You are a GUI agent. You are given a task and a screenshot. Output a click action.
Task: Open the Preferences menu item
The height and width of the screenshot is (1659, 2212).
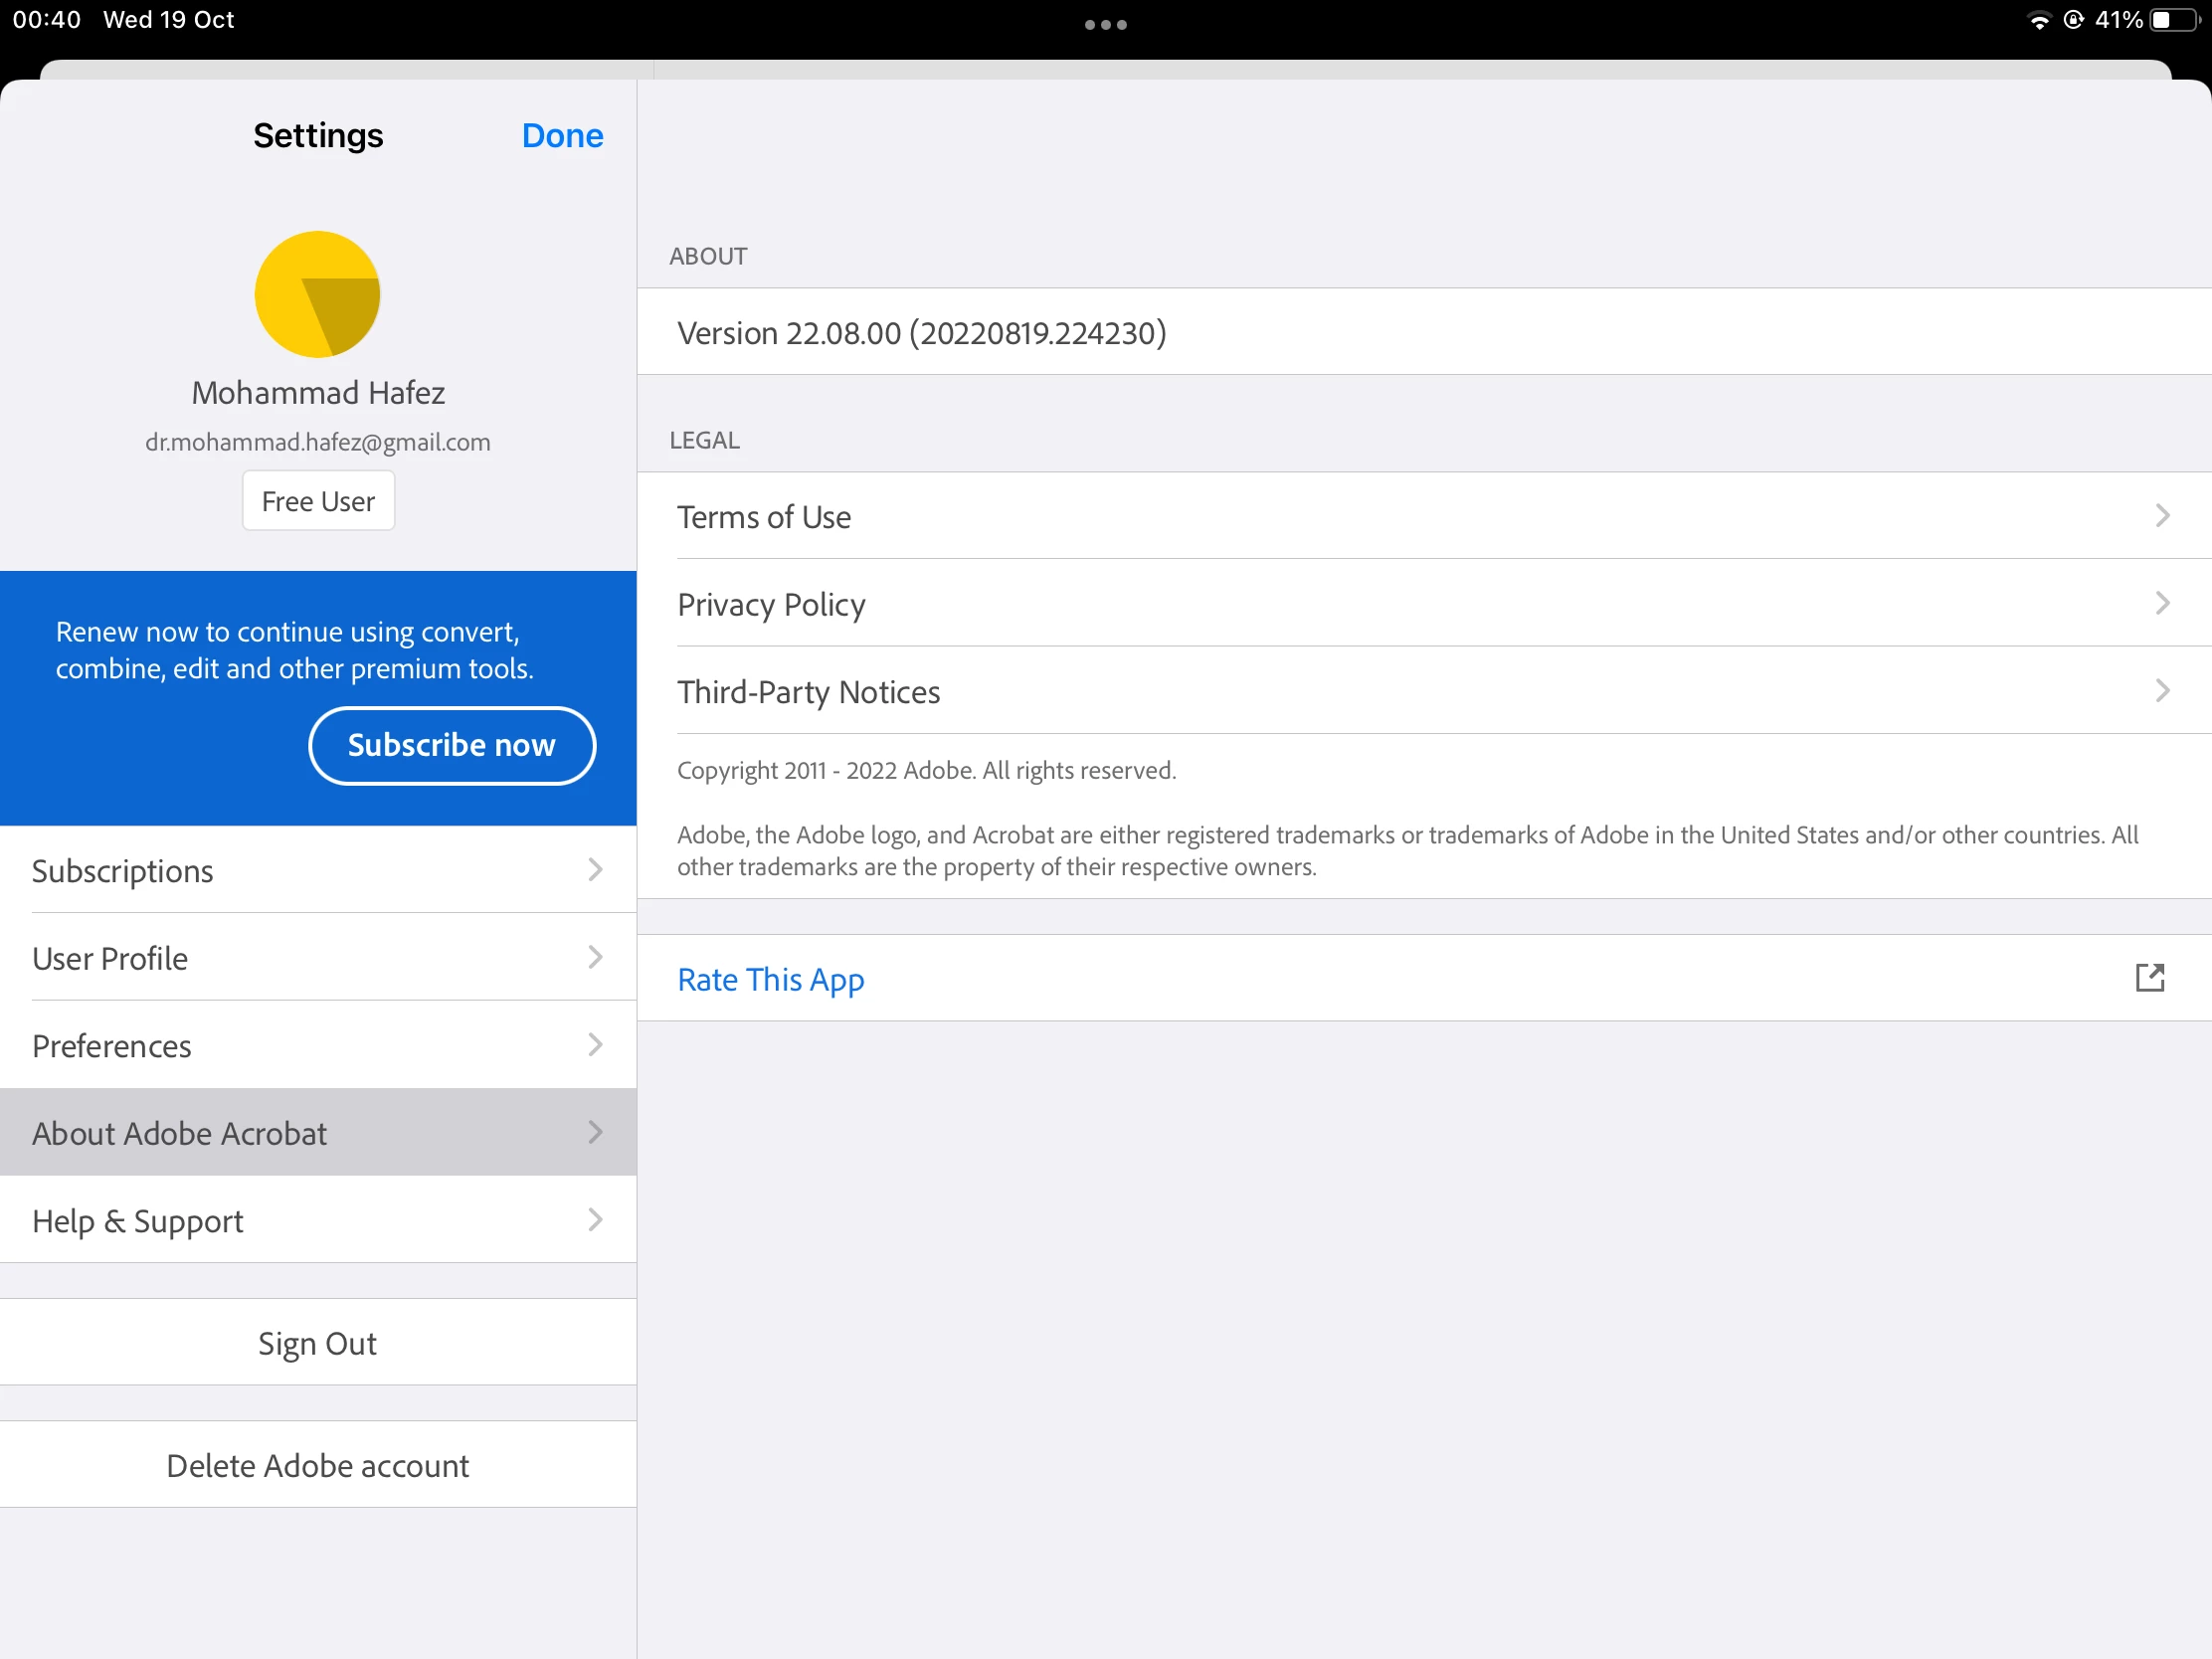point(317,1045)
